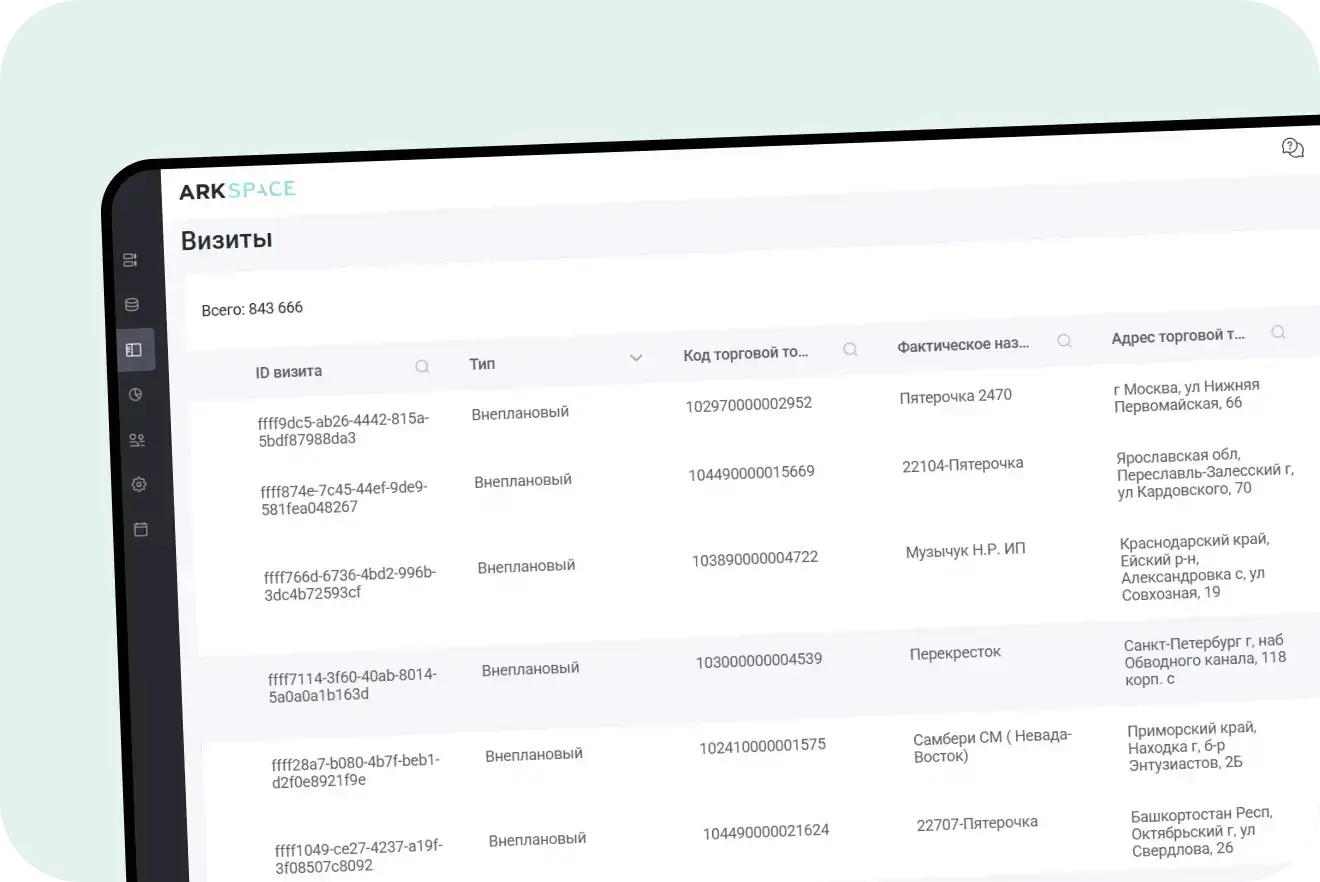Click Внеплановый in the Музычук Н.Р. ИП row
The height and width of the screenshot is (882, 1320).
click(x=526, y=566)
